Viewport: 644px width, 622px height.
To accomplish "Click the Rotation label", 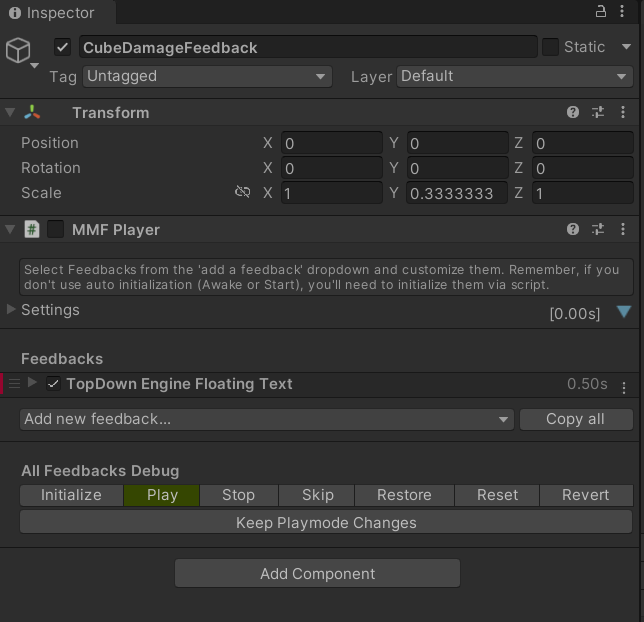I will 51,168.
